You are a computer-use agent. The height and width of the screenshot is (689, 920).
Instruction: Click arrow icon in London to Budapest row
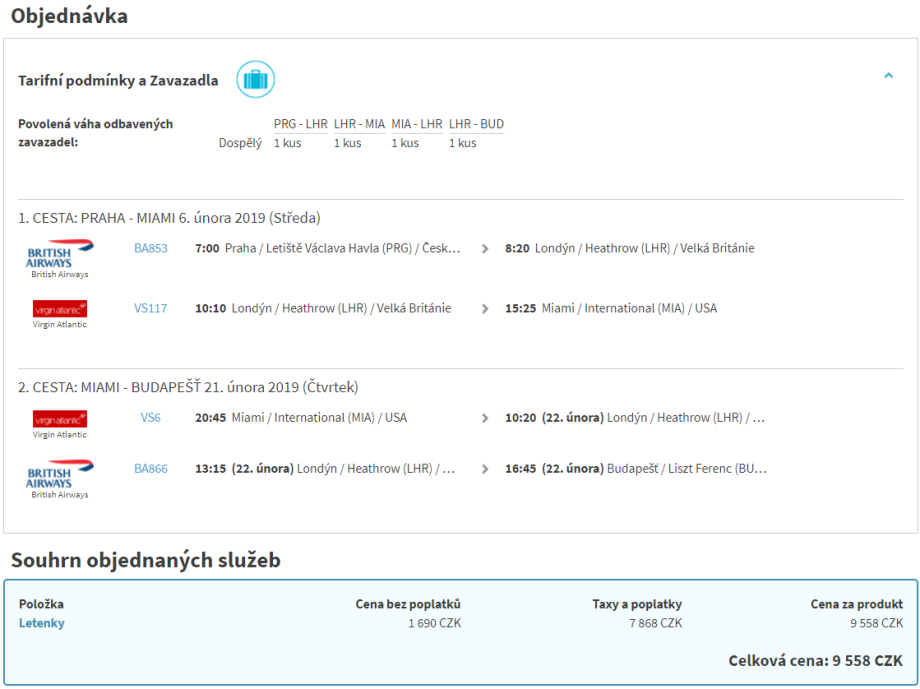[x=485, y=469]
